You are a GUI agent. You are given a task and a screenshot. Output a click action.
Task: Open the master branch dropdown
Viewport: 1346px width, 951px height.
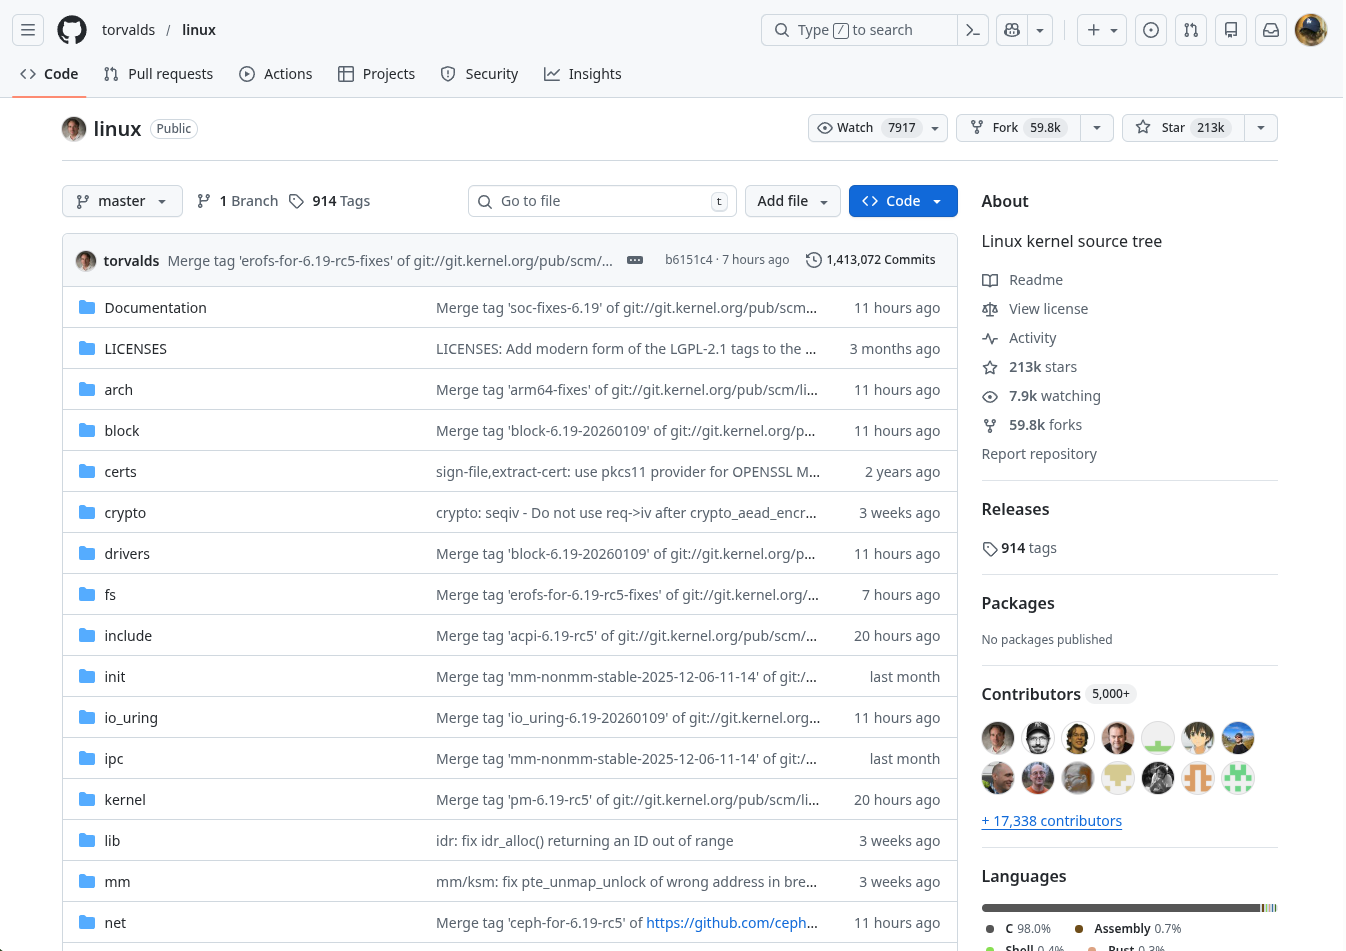122,201
